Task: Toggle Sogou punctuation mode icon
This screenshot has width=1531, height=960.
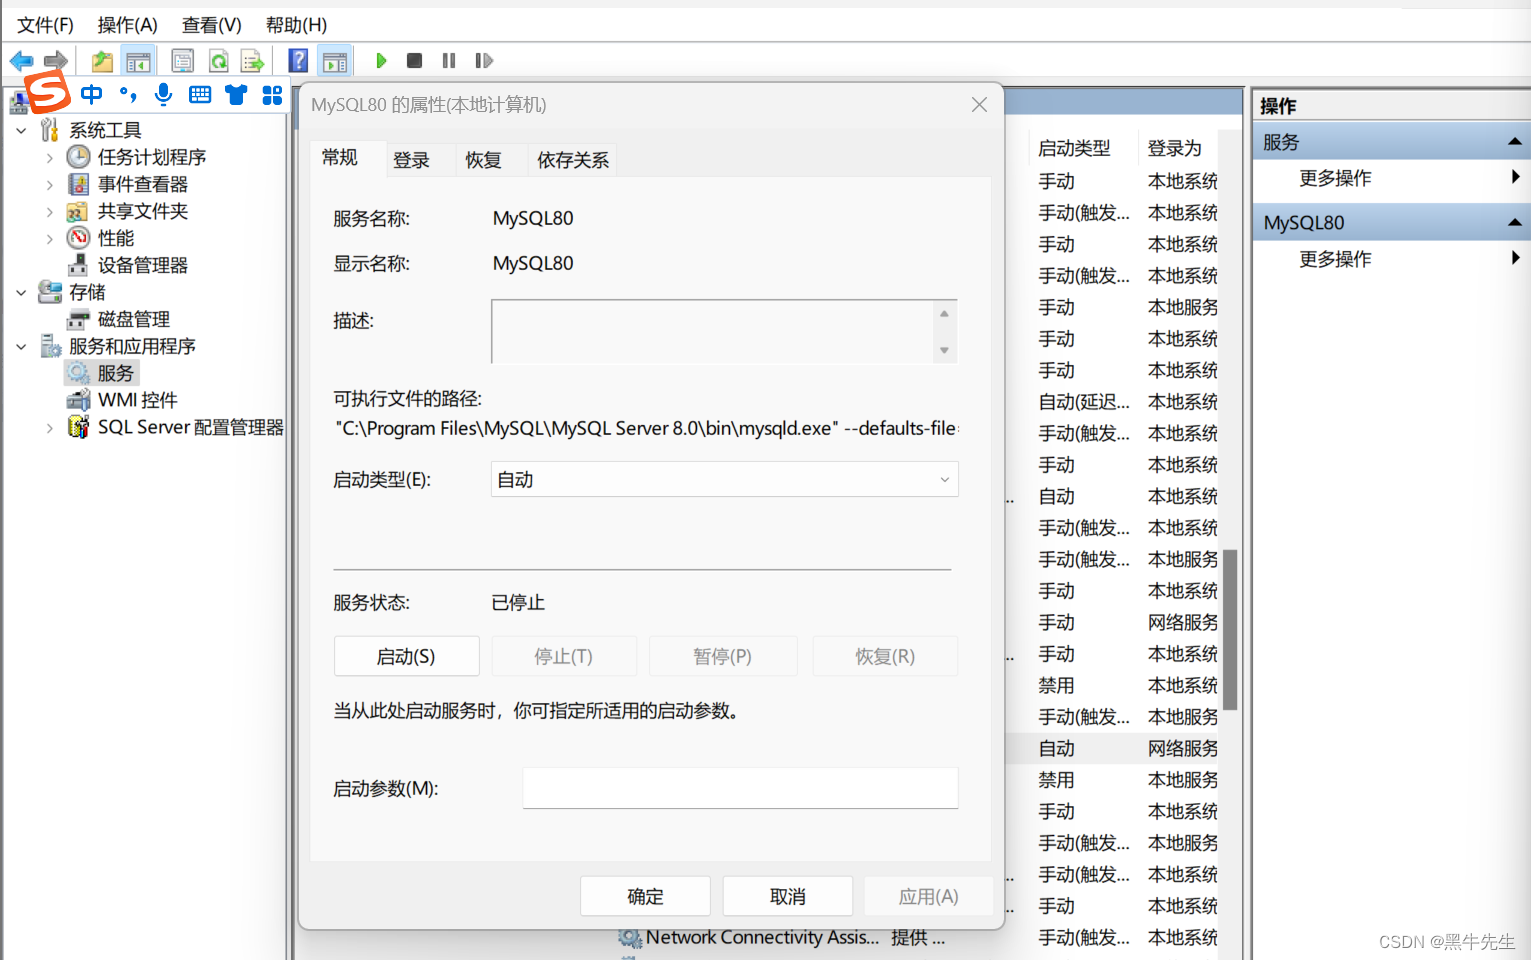Action: click(128, 95)
